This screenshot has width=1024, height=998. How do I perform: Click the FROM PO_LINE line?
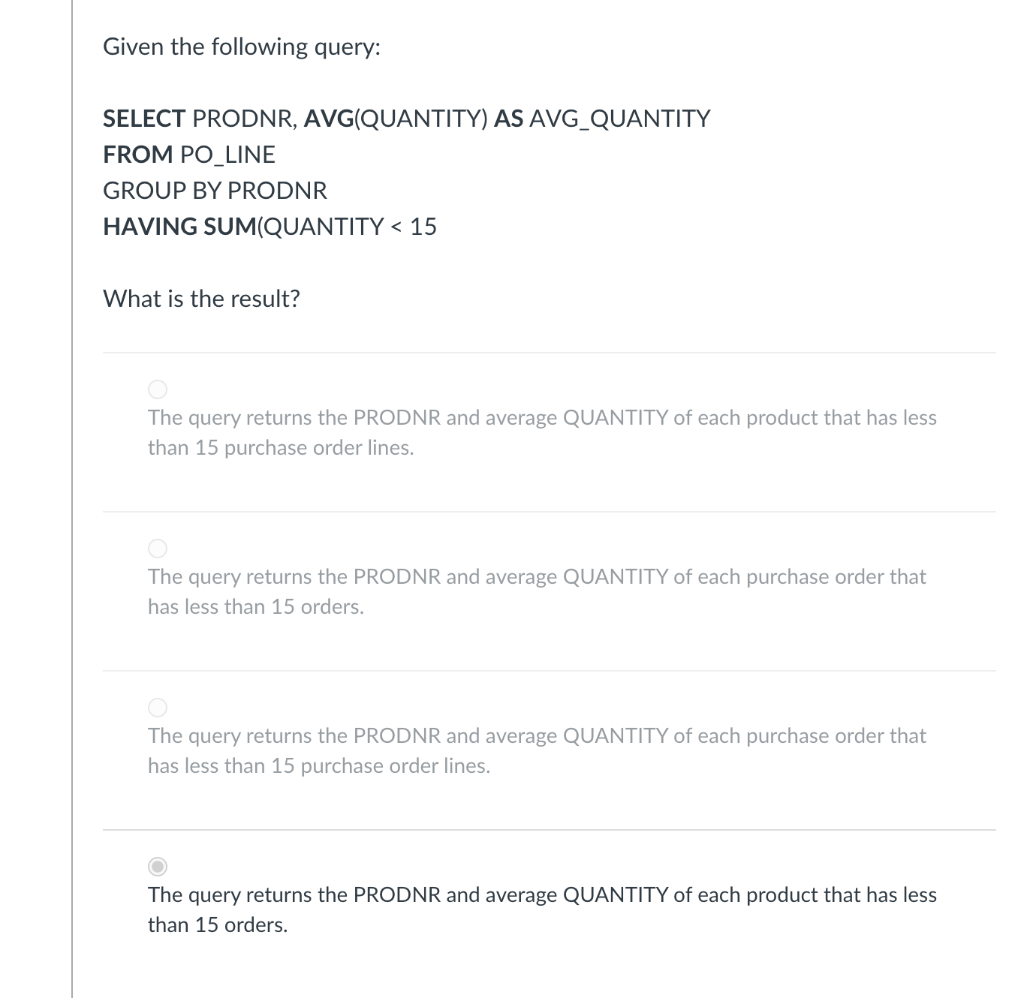tap(188, 154)
